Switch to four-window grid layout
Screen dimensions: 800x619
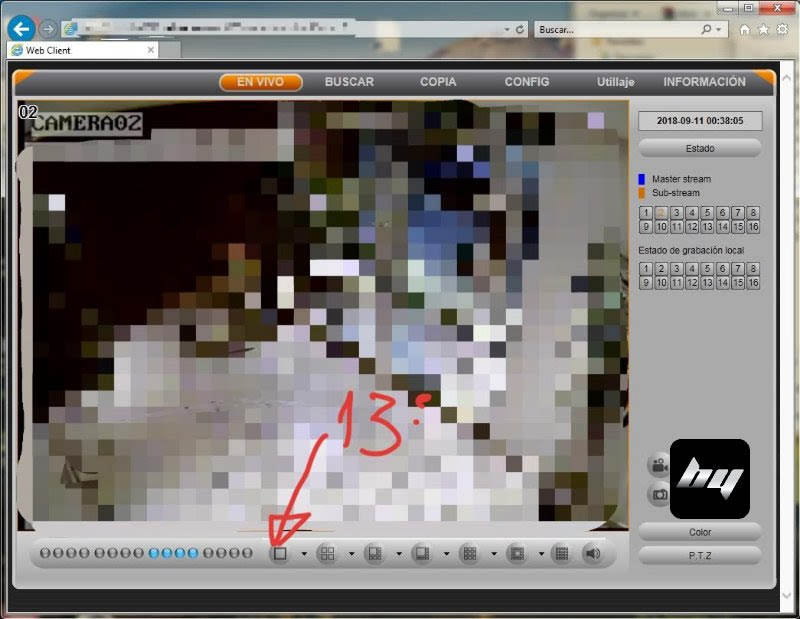click(x=327, y=553)
